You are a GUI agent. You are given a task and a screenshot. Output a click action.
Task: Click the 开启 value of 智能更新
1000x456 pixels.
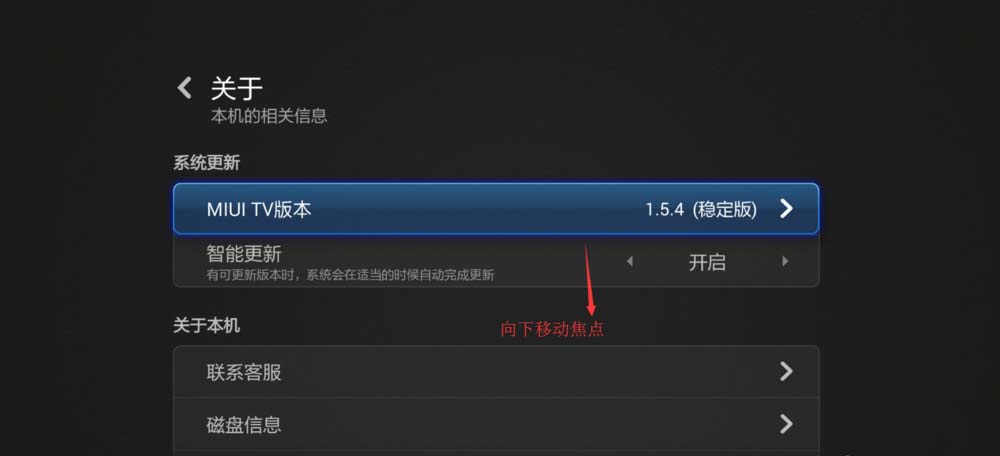pos(707,262)
